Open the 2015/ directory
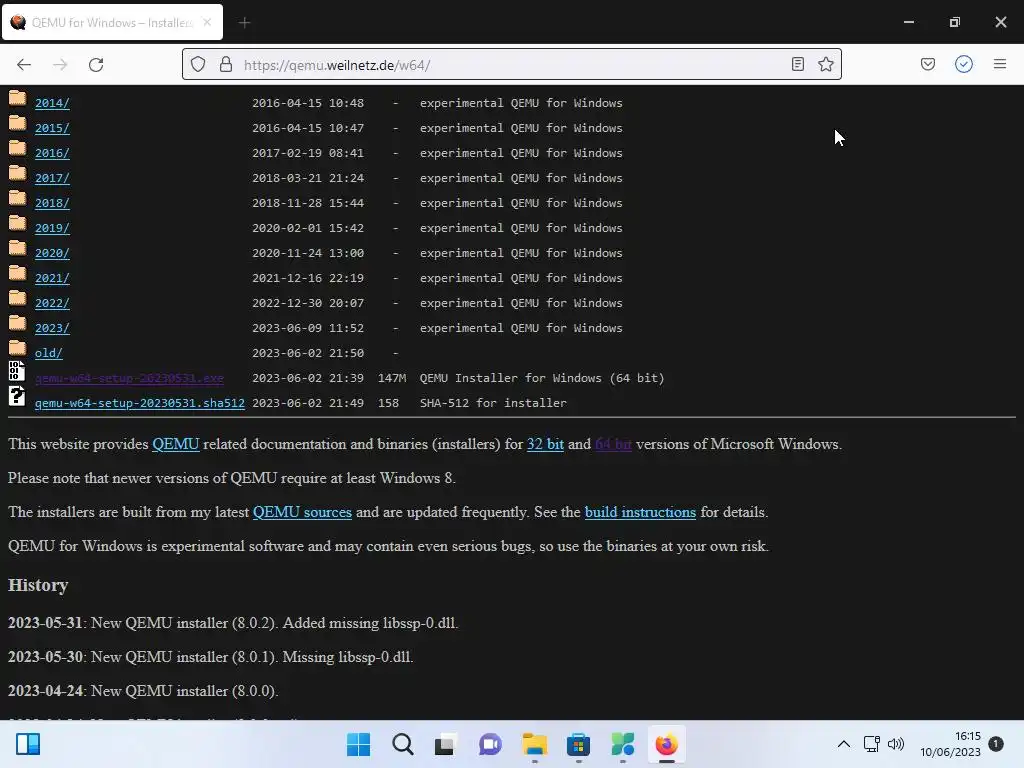The width and height of the screenshot is (1024, 768). (52, 128)
